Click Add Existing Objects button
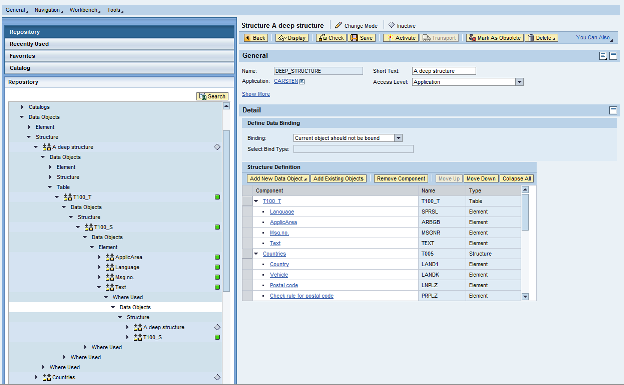Screen dimensions: 624x385 click(x=338, y=179)
